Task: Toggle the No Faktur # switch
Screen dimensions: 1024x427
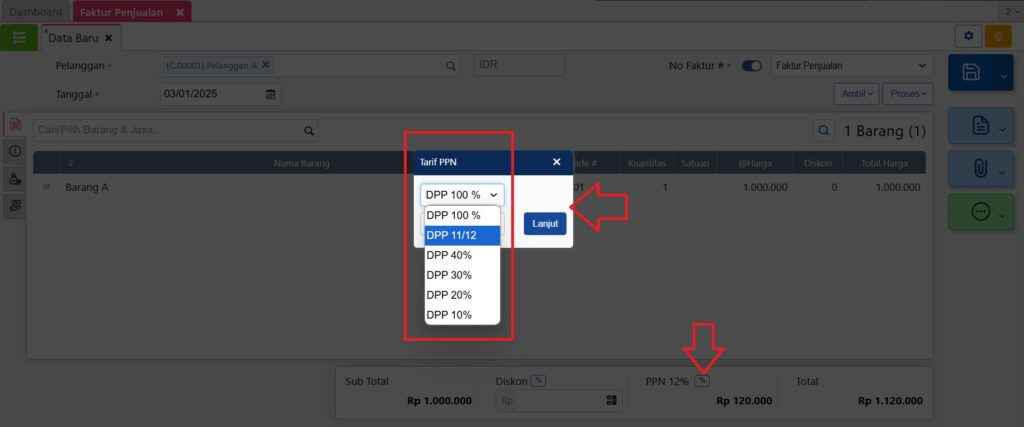Action: (751, 66)
